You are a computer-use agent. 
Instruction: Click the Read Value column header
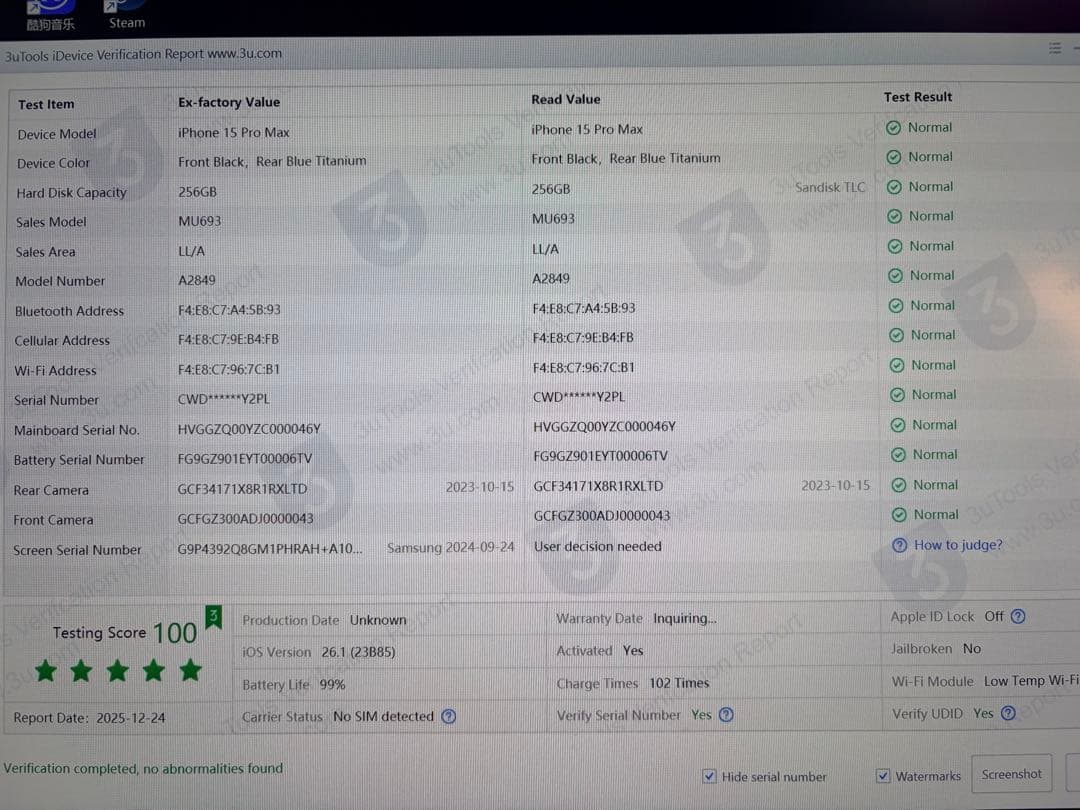[565, 99]
